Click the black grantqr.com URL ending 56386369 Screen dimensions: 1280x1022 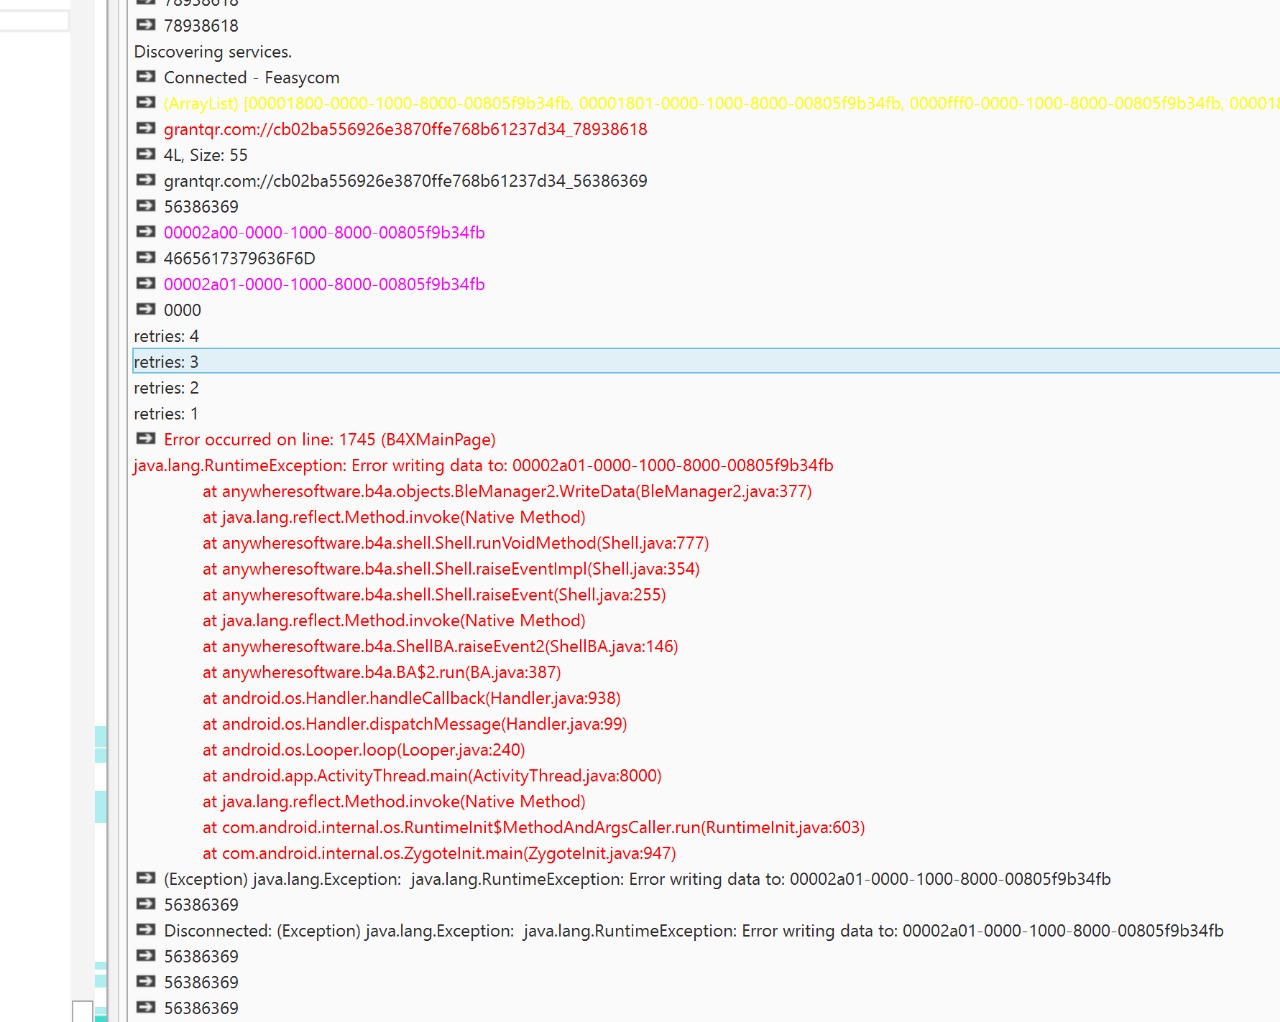[x=405, y=181]
